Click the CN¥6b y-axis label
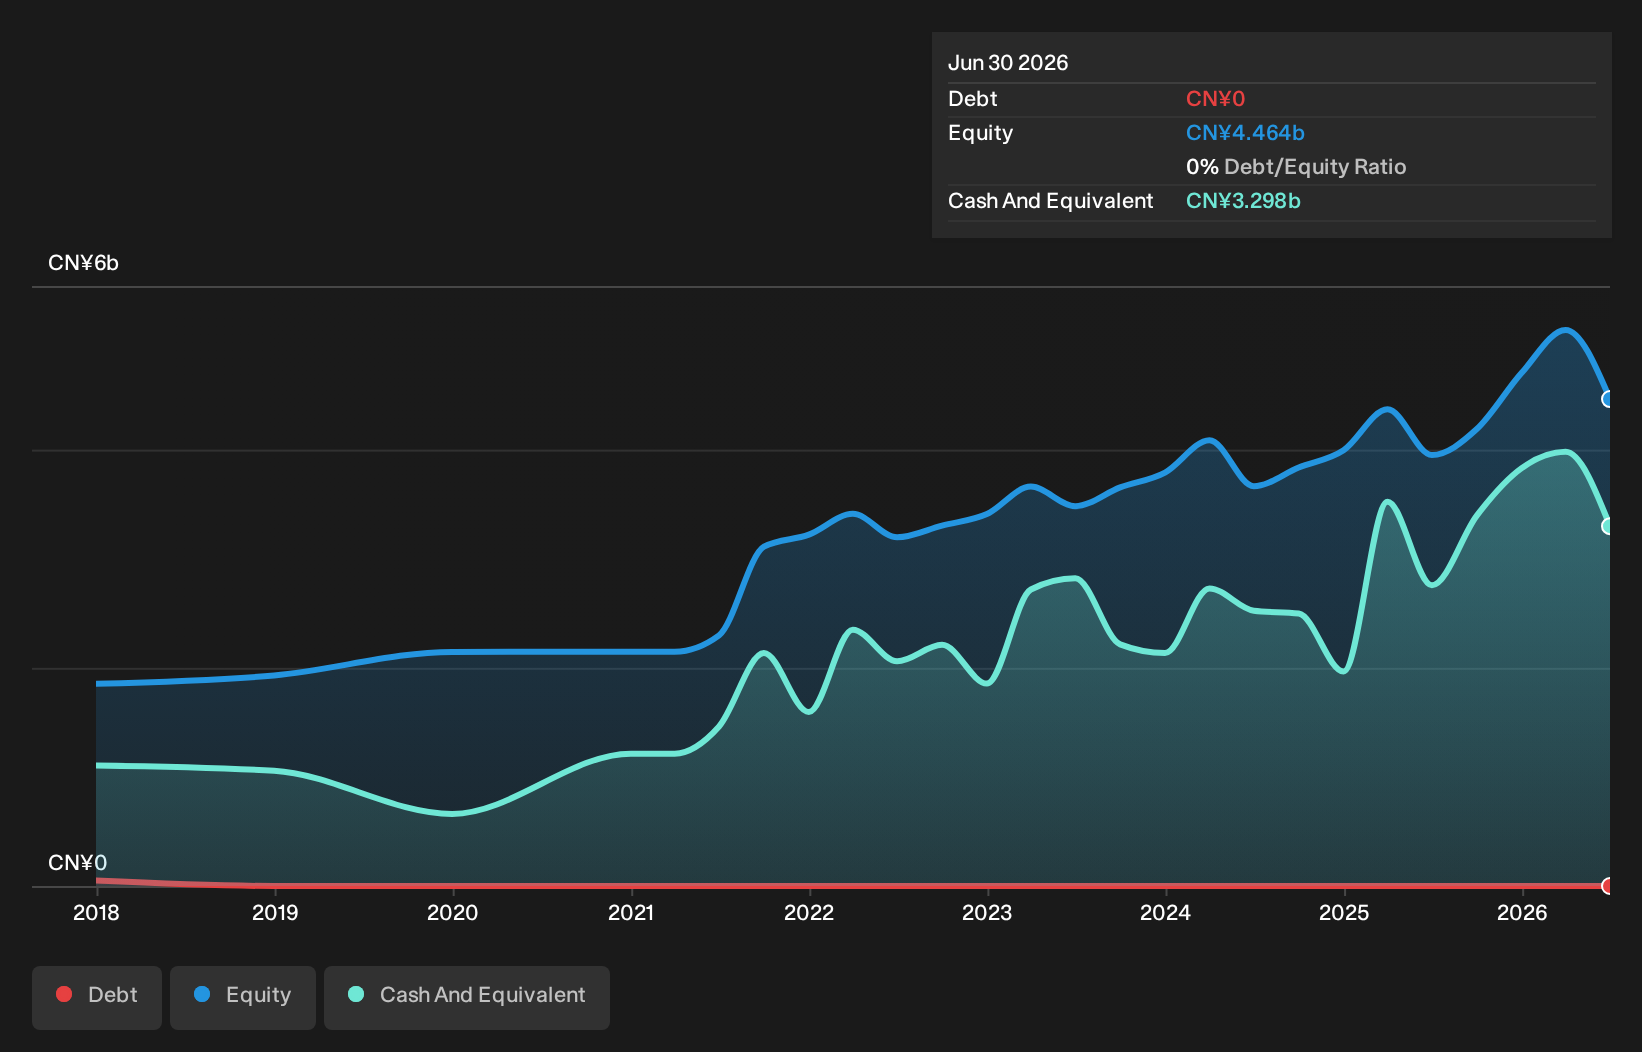 (x=84, y=263)
